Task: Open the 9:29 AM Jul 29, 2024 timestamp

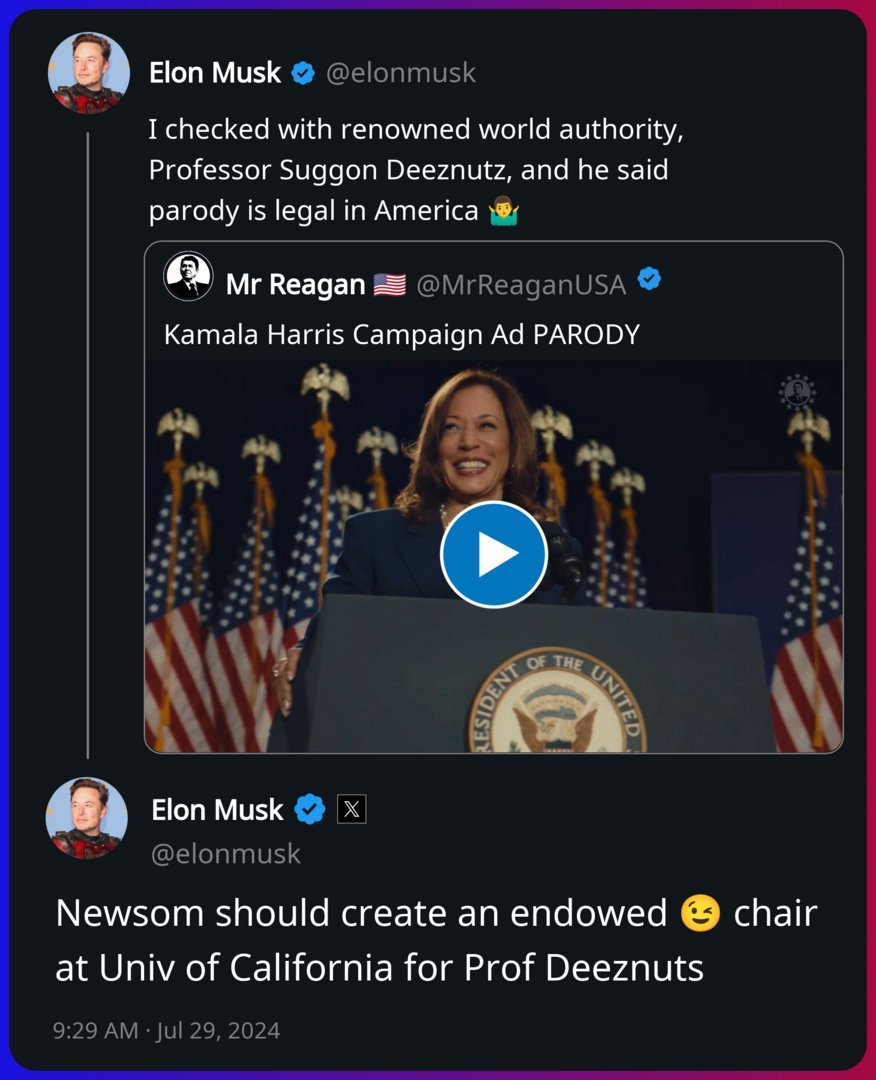Action: (166, 1031)
